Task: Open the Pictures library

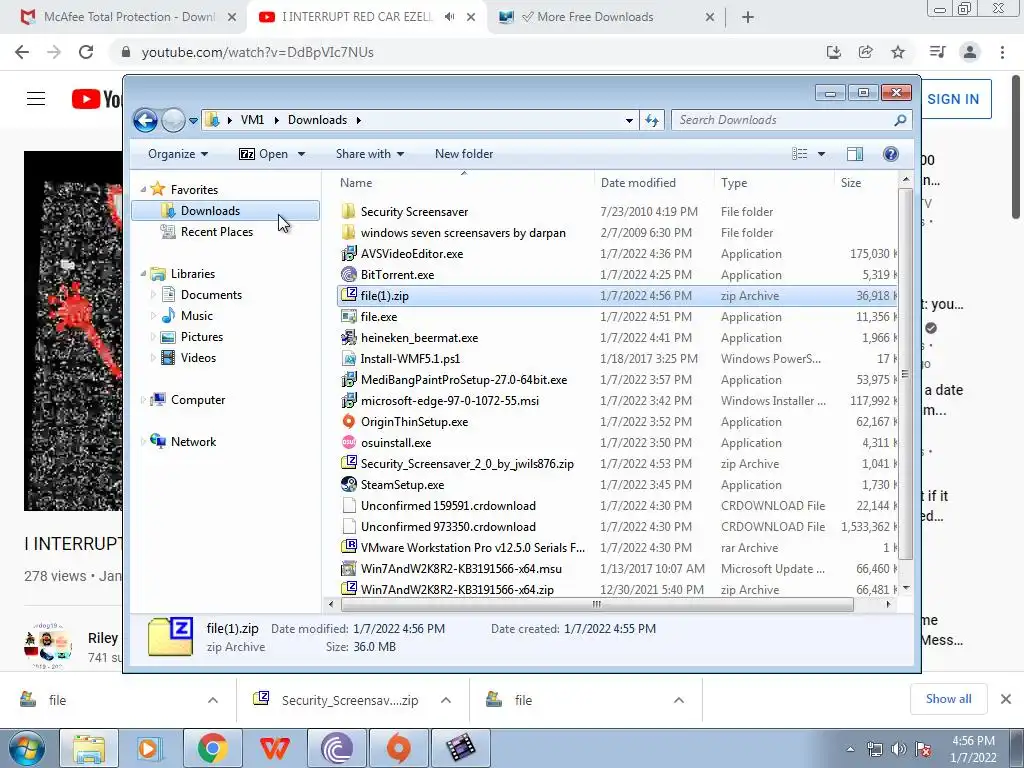Action: click(x=202, y=337)
